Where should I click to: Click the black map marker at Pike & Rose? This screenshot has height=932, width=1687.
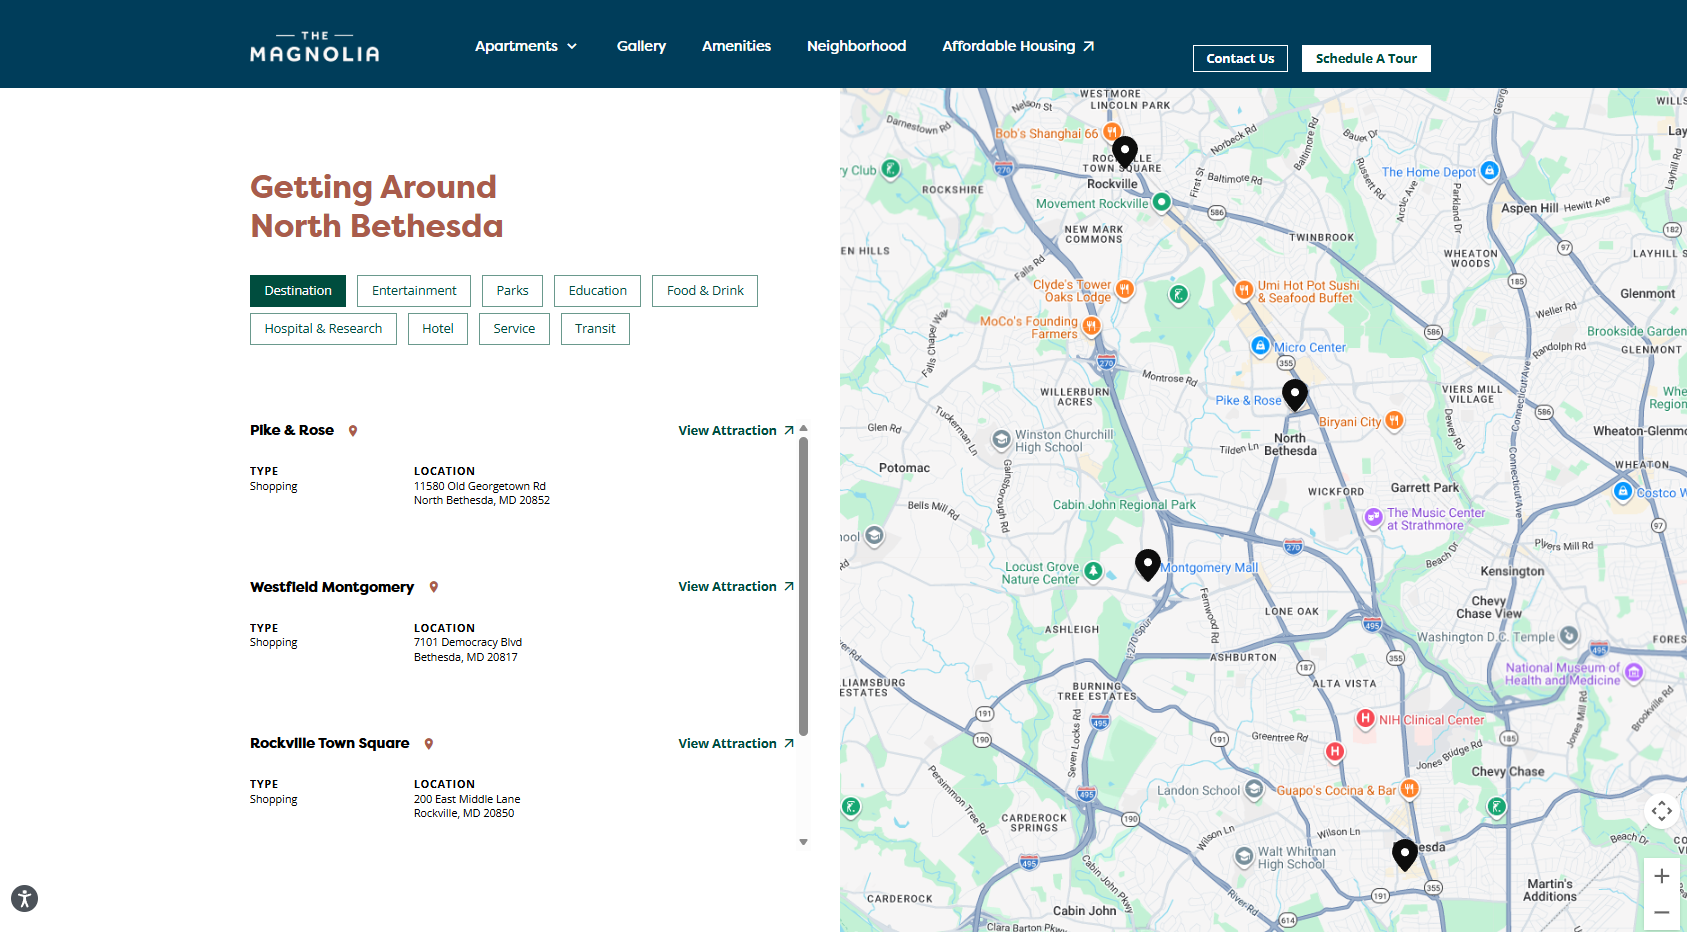(x=1295, y=395)
